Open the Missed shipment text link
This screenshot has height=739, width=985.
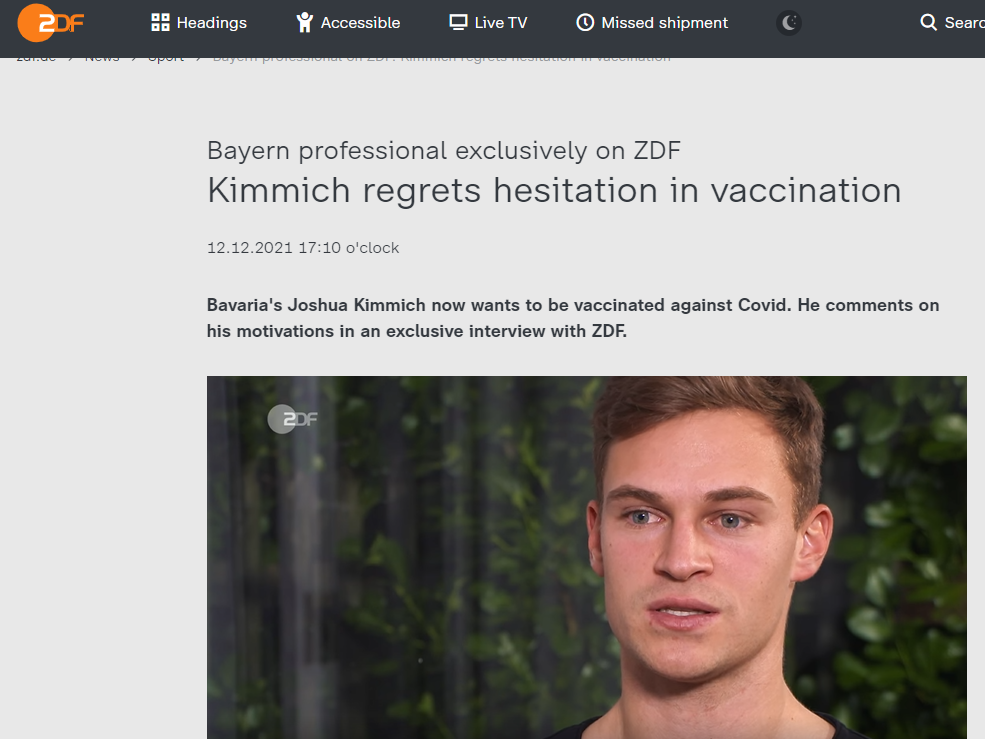click(664, 22)
